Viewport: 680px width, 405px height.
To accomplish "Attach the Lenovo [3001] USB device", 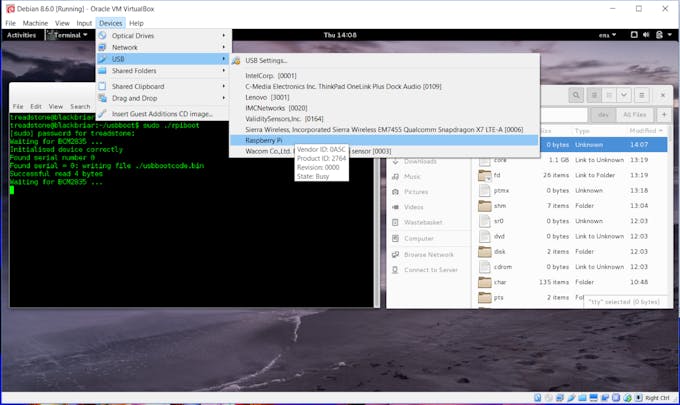I will [x=384, y=97].
